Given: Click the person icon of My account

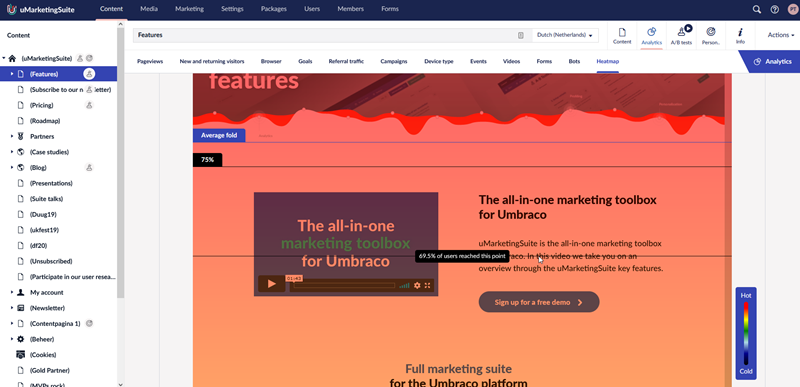Looking at the screenshot, I should point(21,292).
